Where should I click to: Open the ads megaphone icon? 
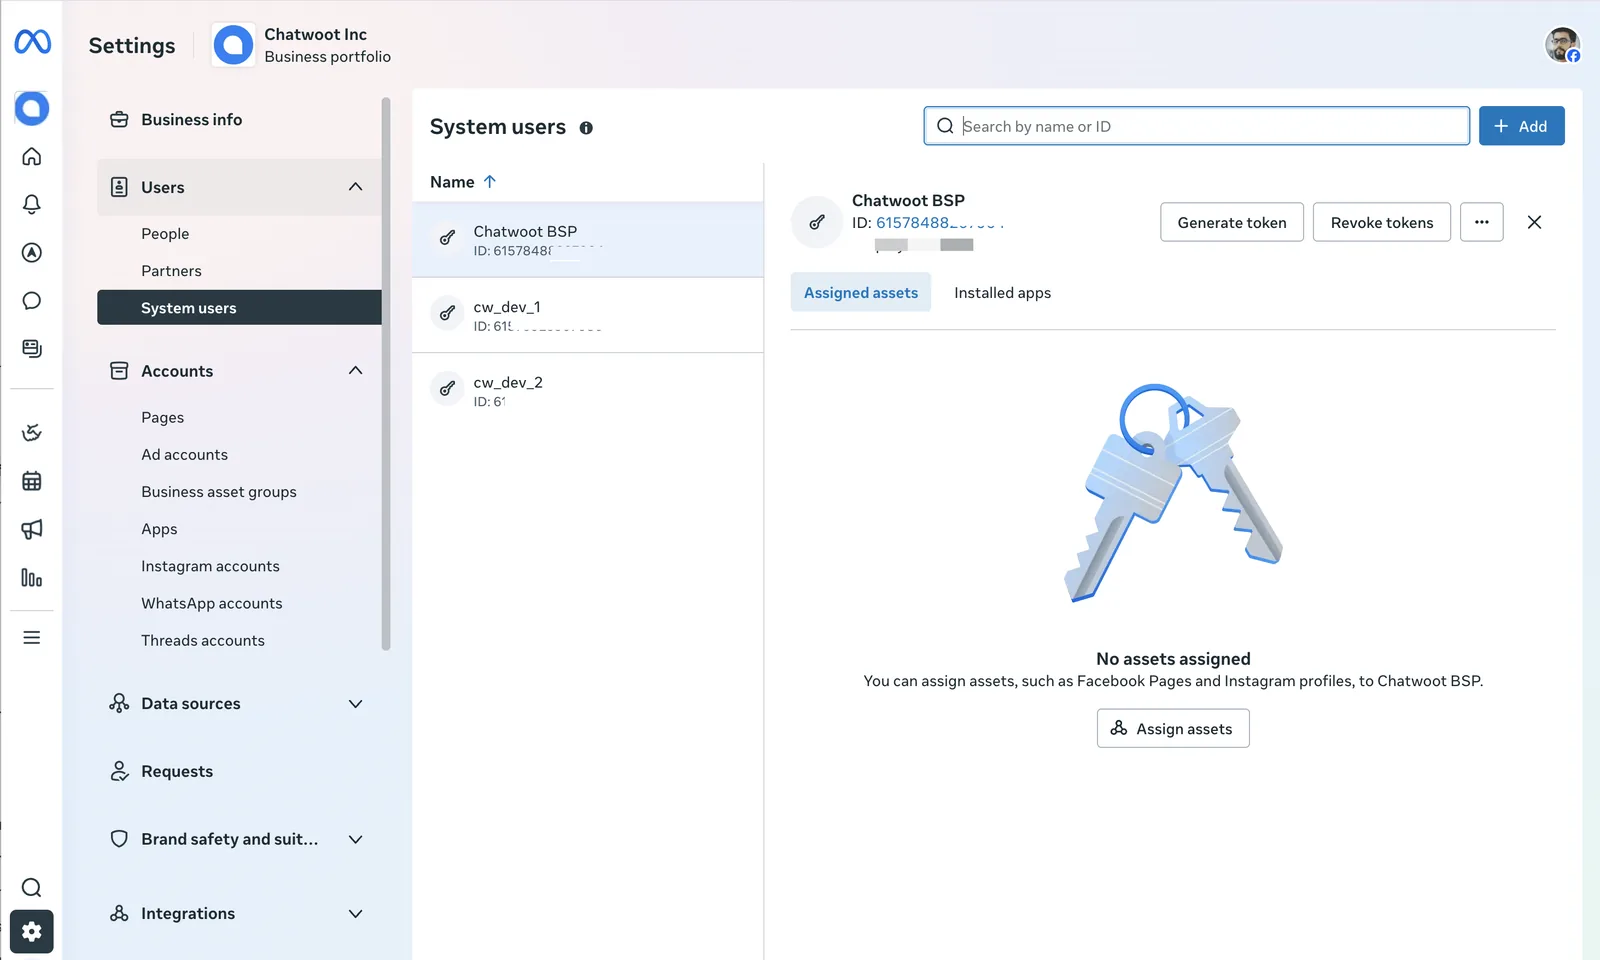click(32, 529)
